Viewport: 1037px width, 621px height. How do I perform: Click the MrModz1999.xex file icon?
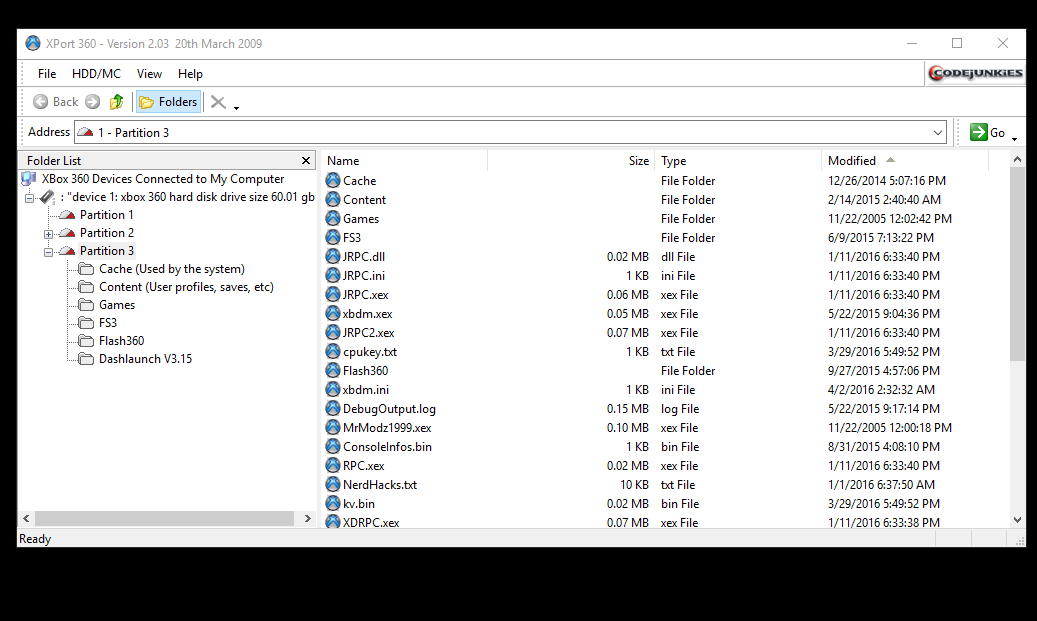point(333,427)
